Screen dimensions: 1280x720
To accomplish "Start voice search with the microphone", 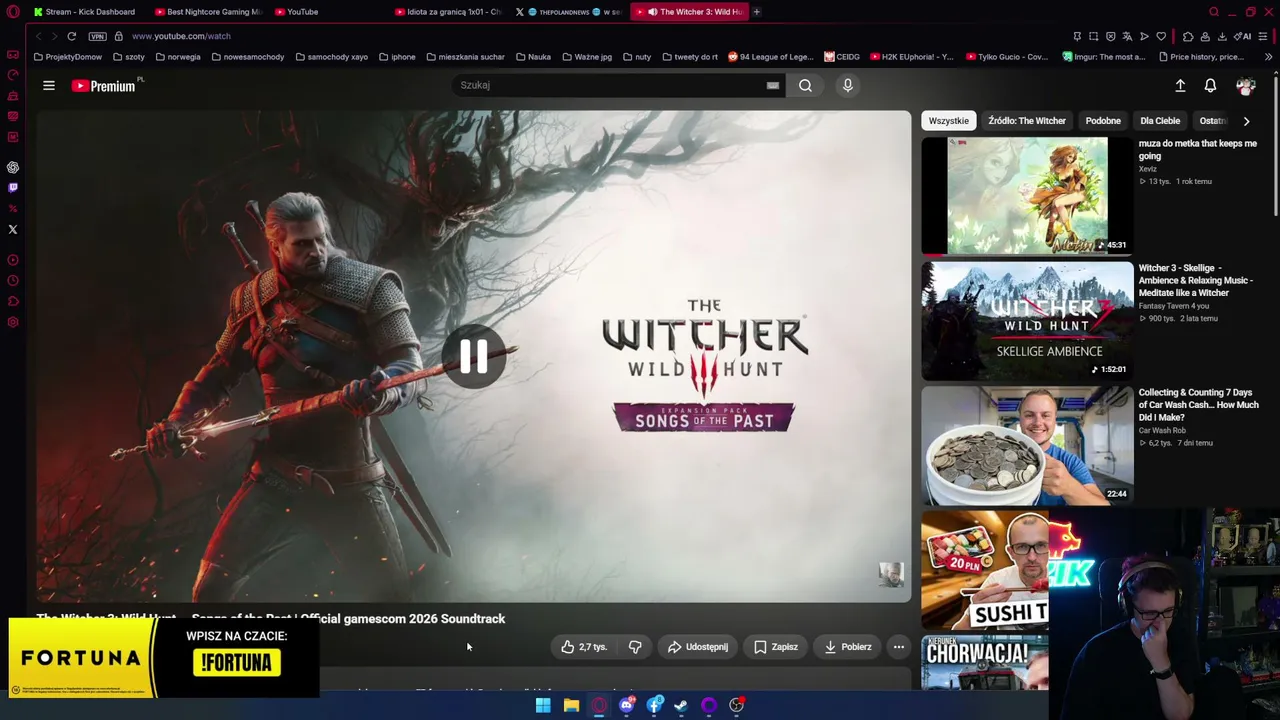I will tap(847, 86).
